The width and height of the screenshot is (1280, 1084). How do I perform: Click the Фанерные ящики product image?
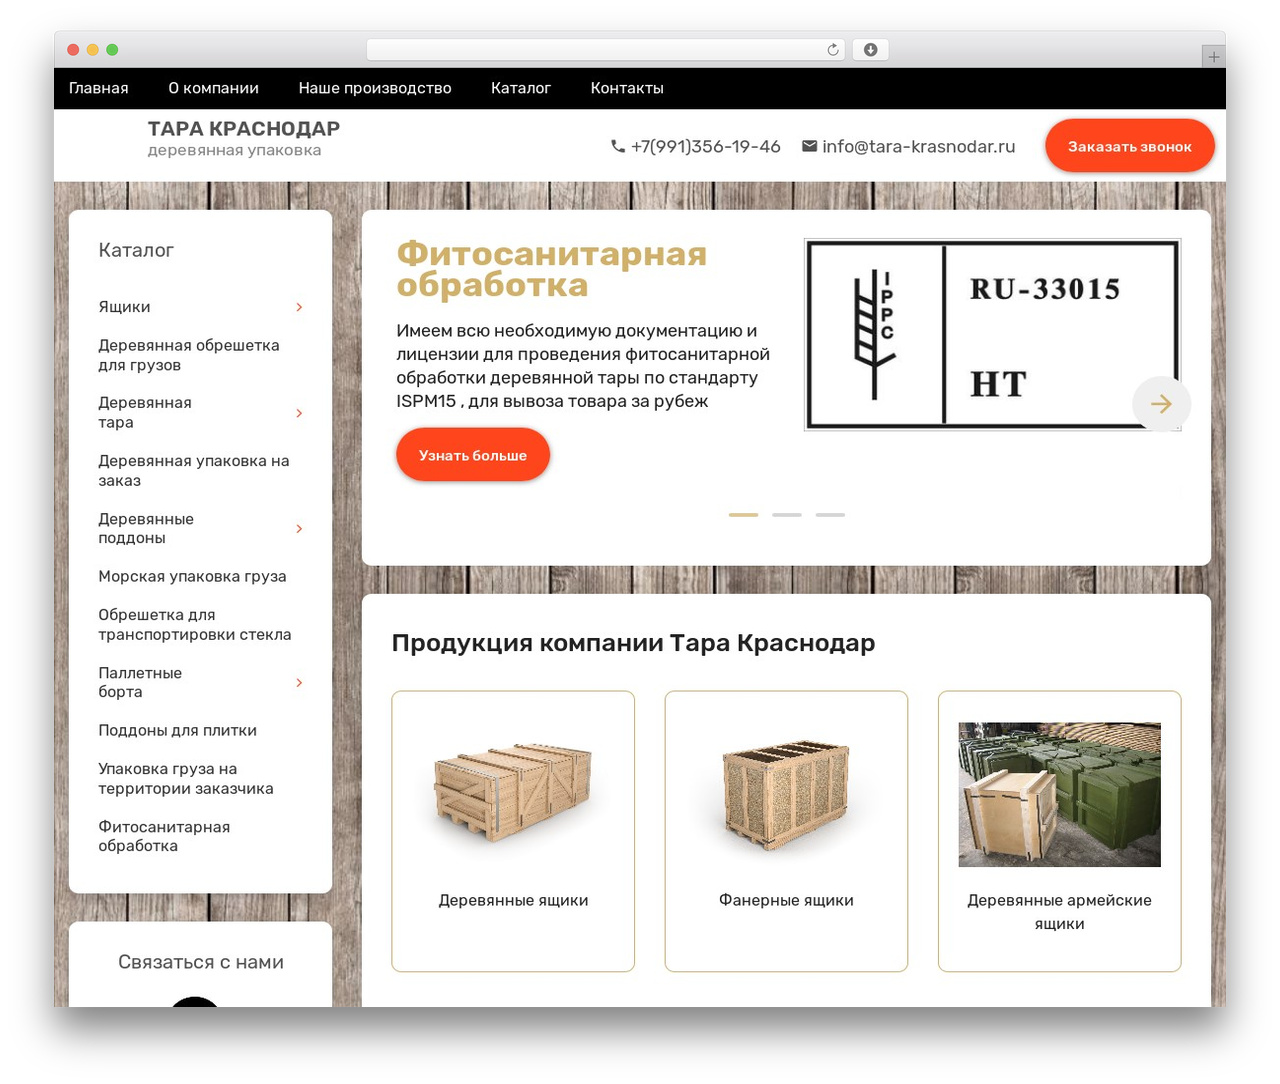(786, 794)
